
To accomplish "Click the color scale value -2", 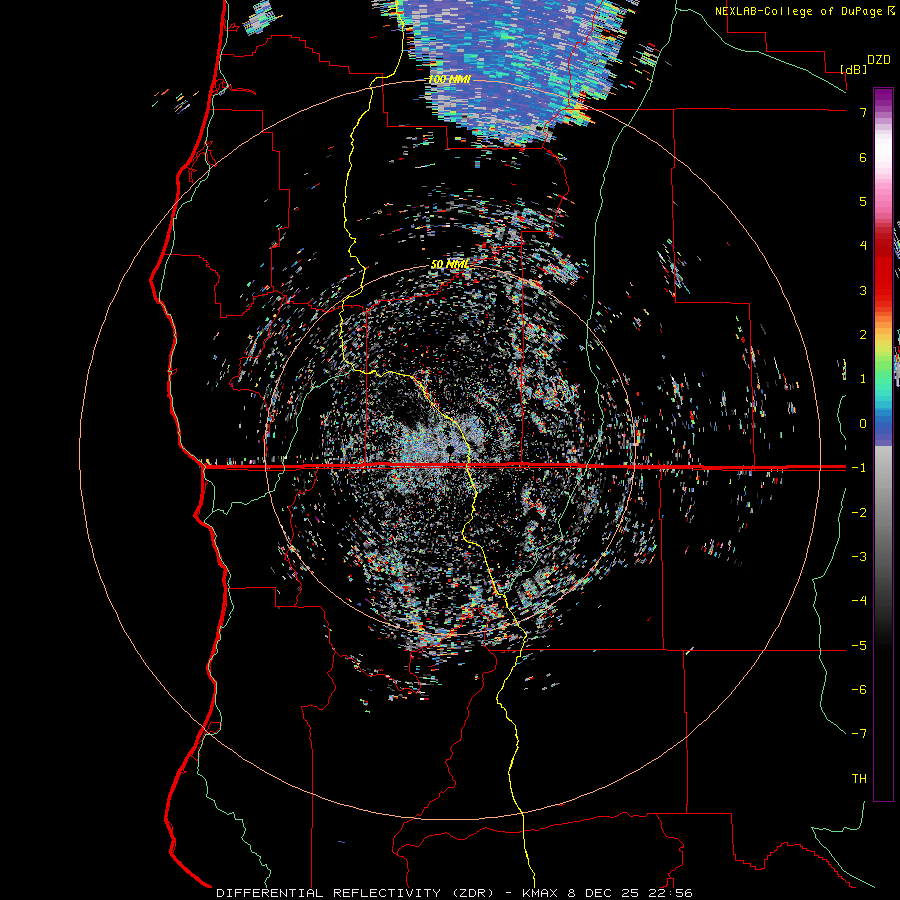I will click(859, 513).
